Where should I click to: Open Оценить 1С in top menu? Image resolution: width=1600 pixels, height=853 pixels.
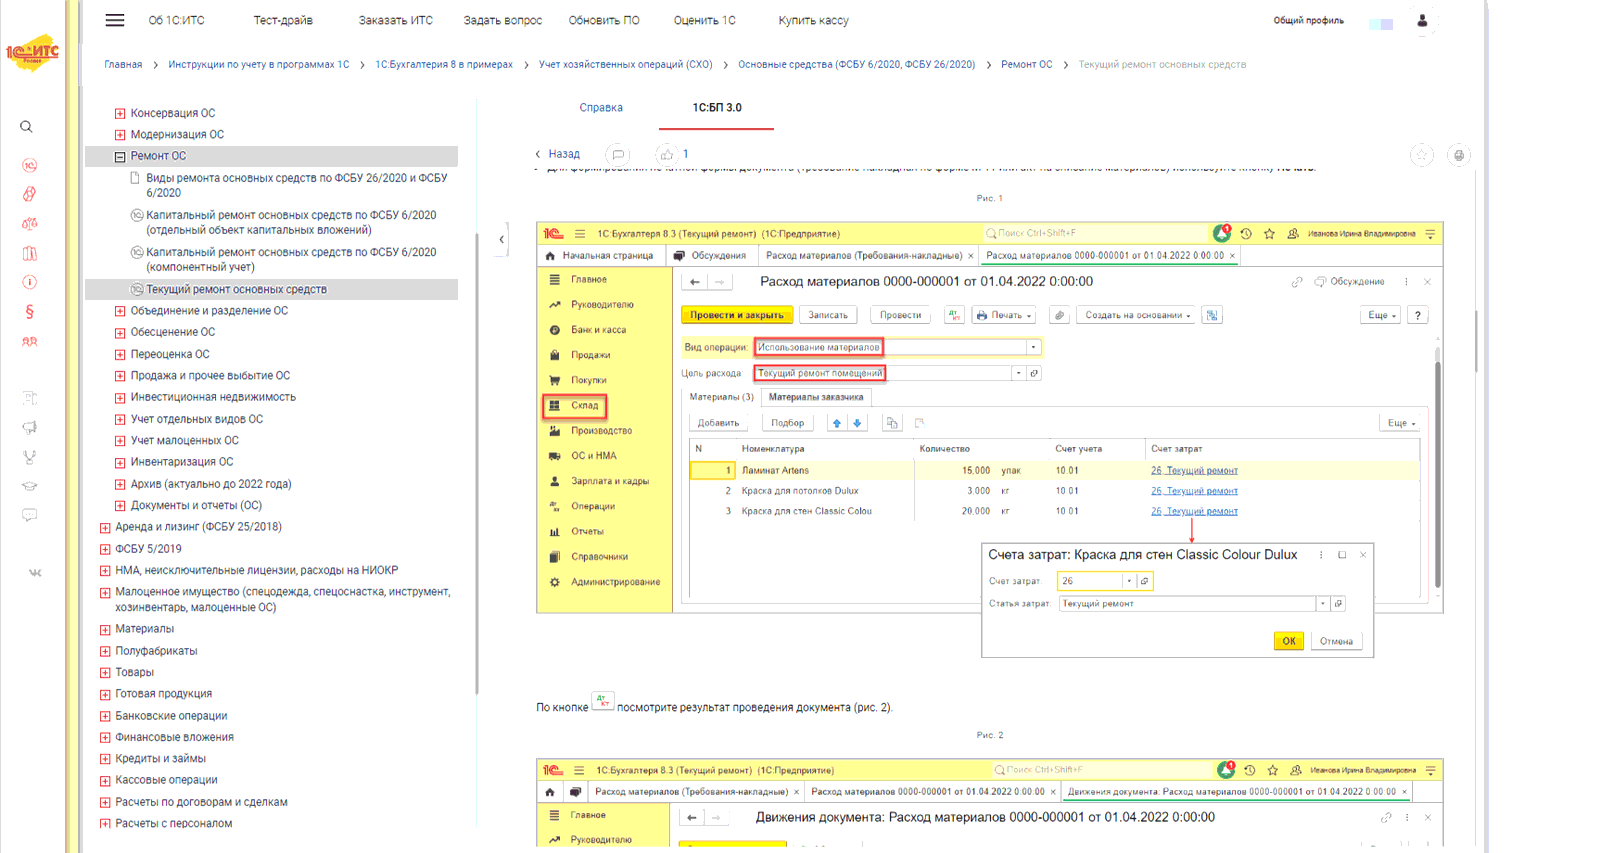click(x=705, y=20)
